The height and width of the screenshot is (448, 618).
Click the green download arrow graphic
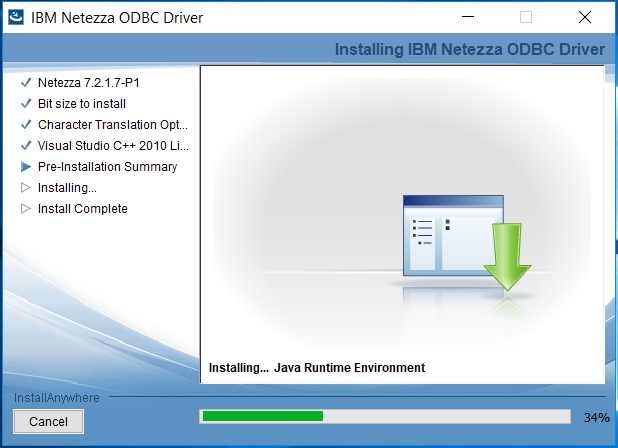pyautogui.click(x=508, y=256)
